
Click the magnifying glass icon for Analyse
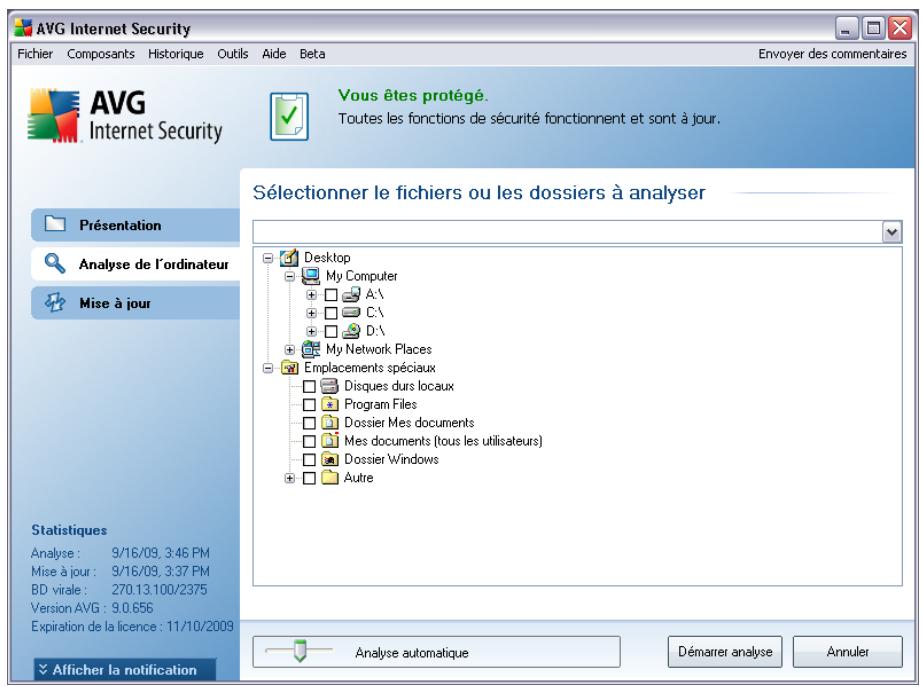[x=55, y=263]
